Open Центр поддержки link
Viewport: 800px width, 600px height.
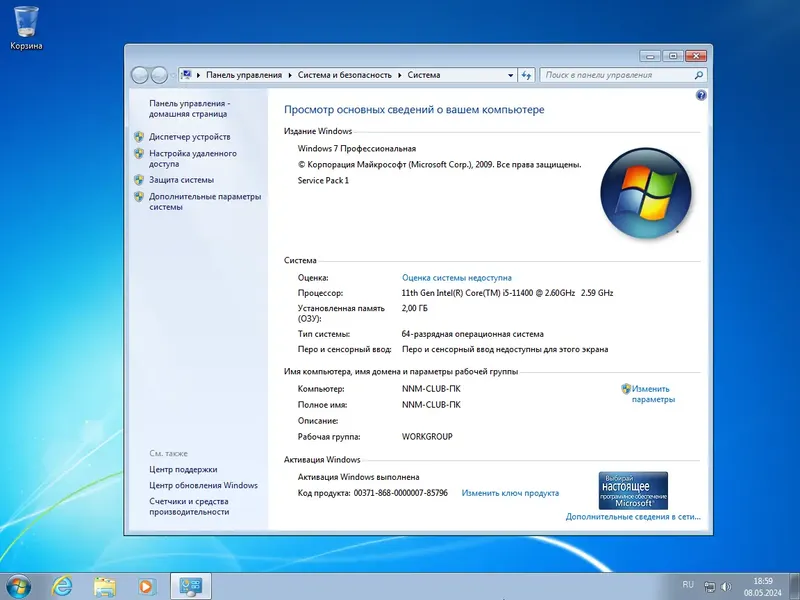pyautogui.click(x=183, y=469)
